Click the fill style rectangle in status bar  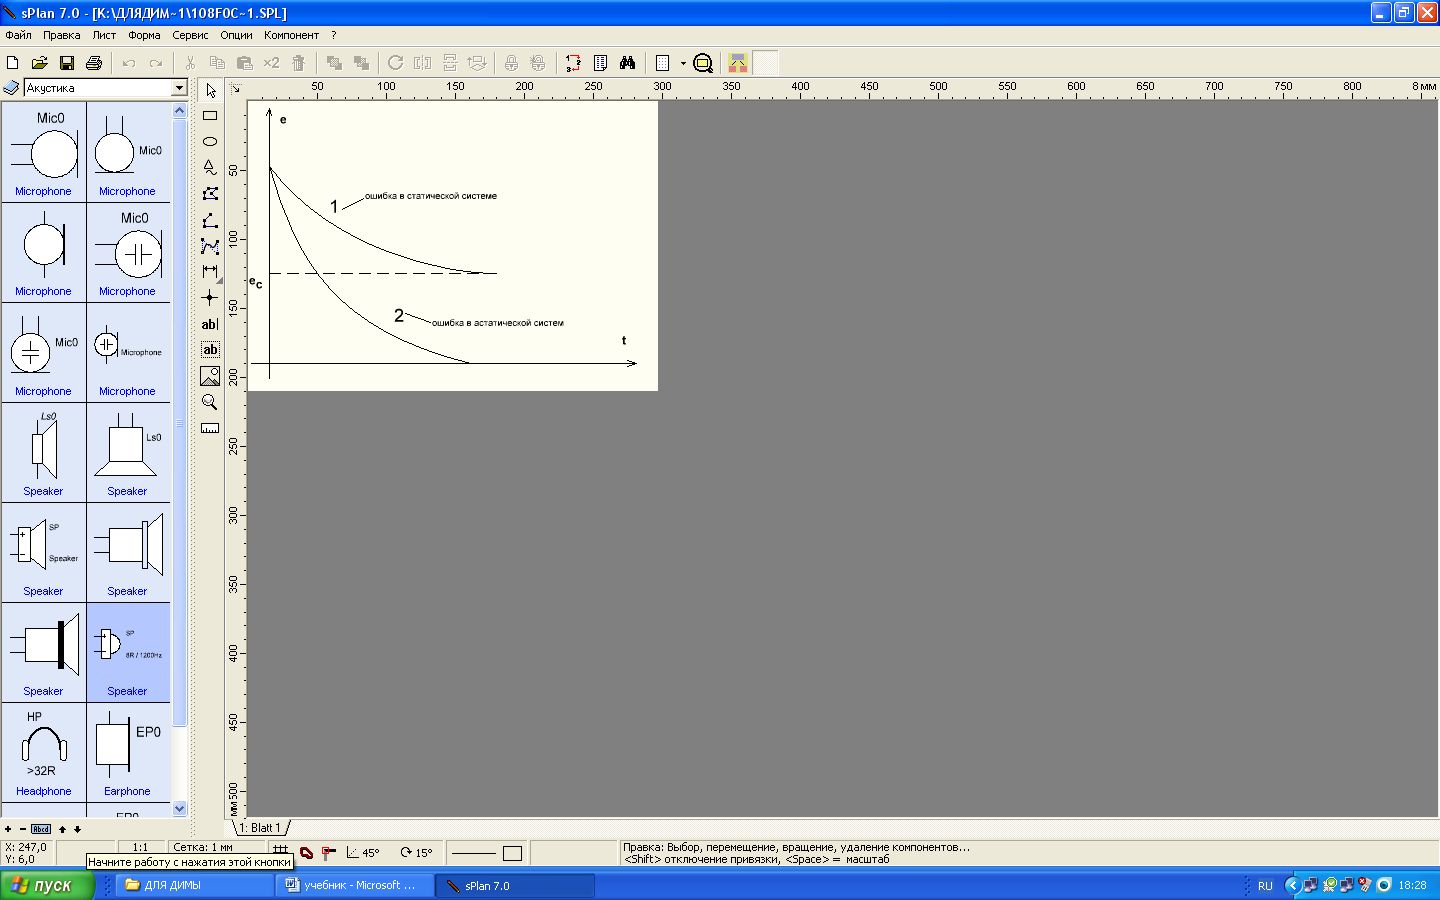(512, 853)
